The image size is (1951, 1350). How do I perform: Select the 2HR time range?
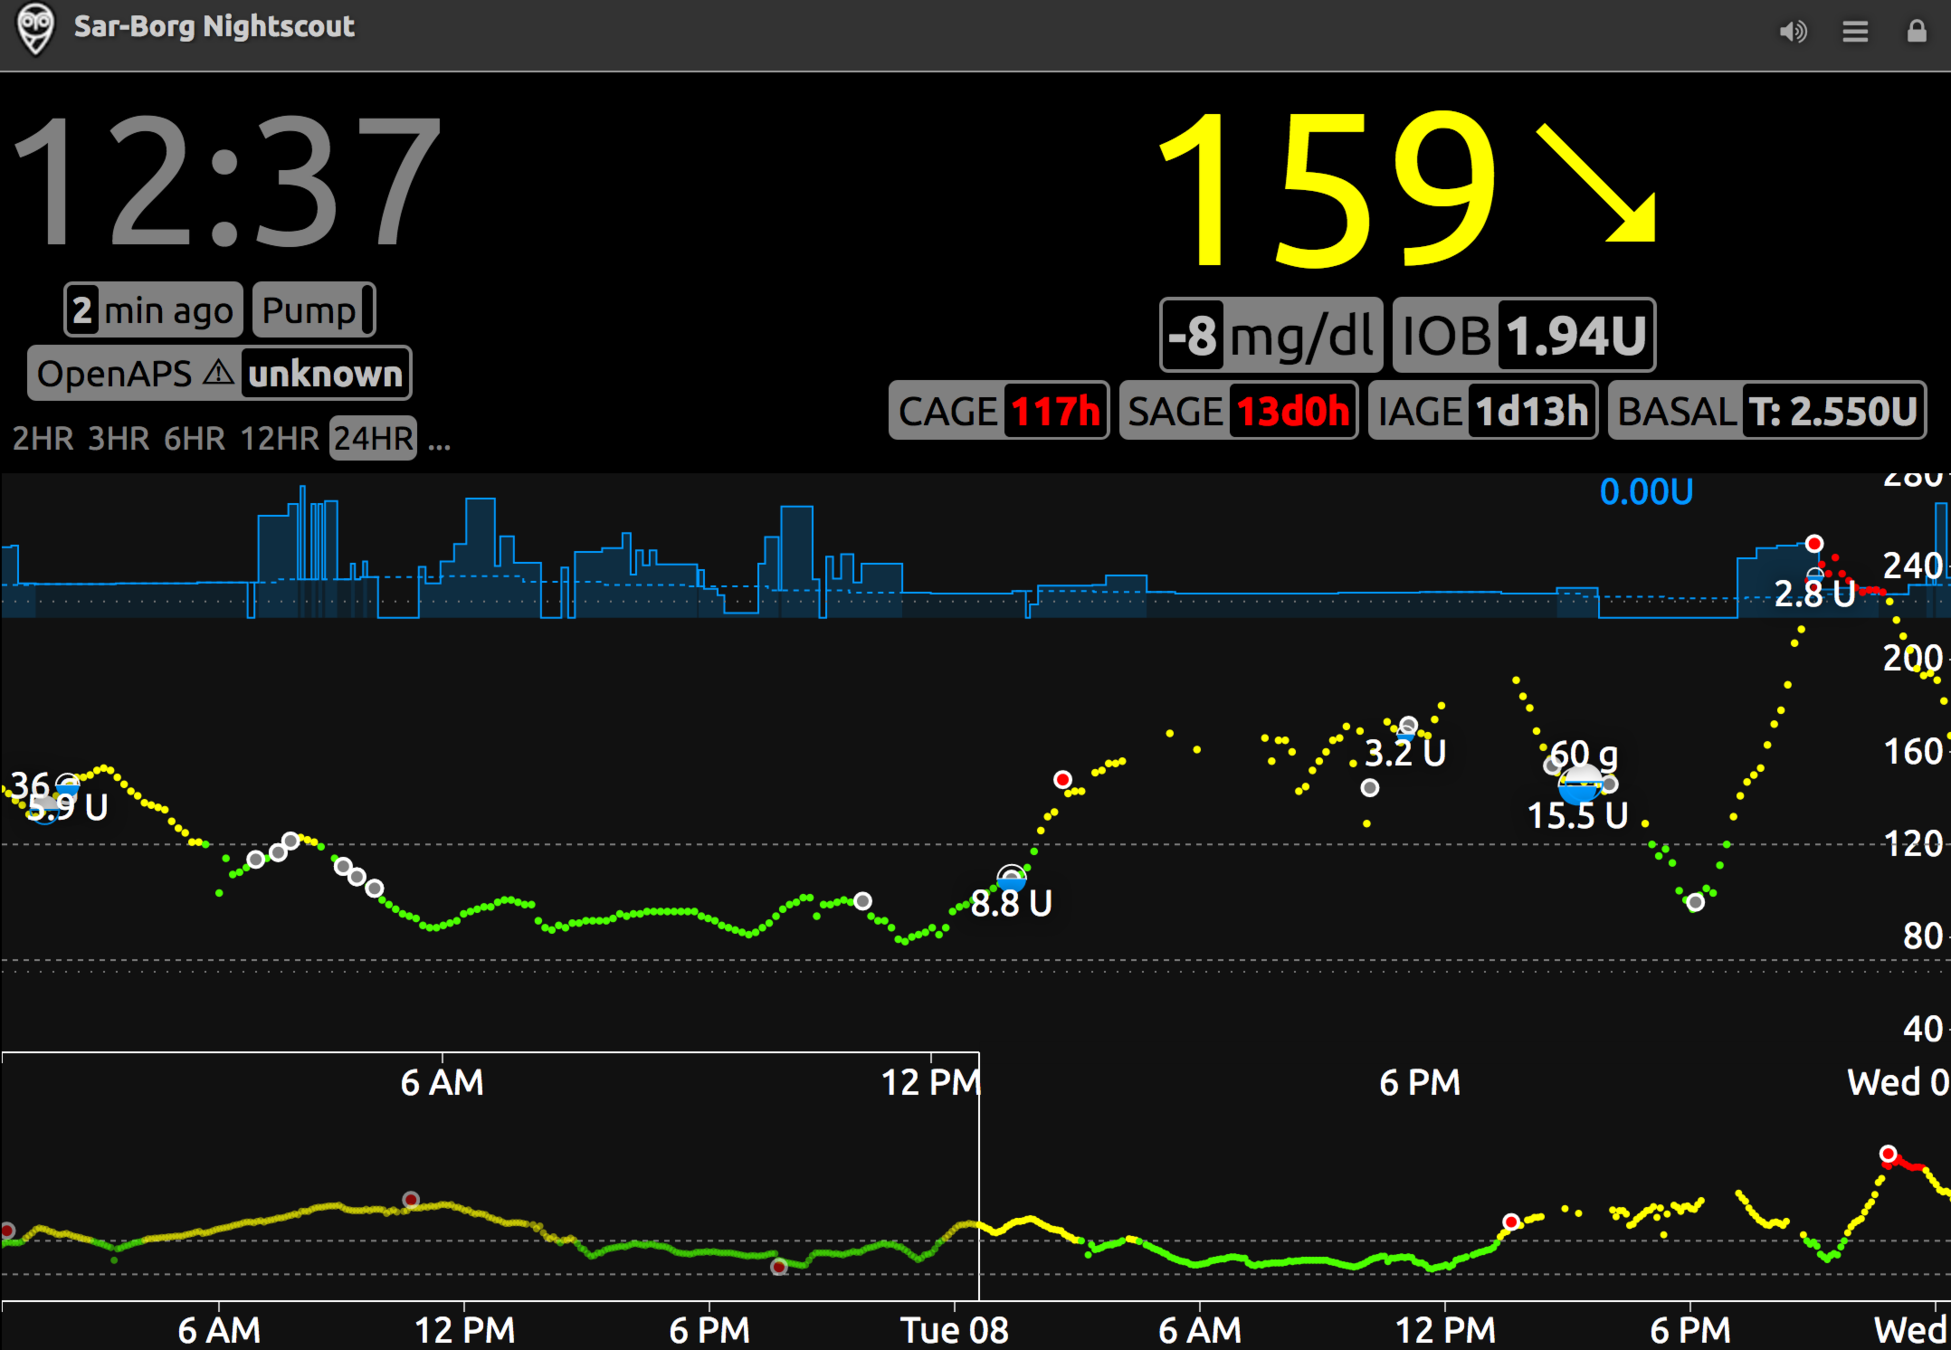[42, 439]
